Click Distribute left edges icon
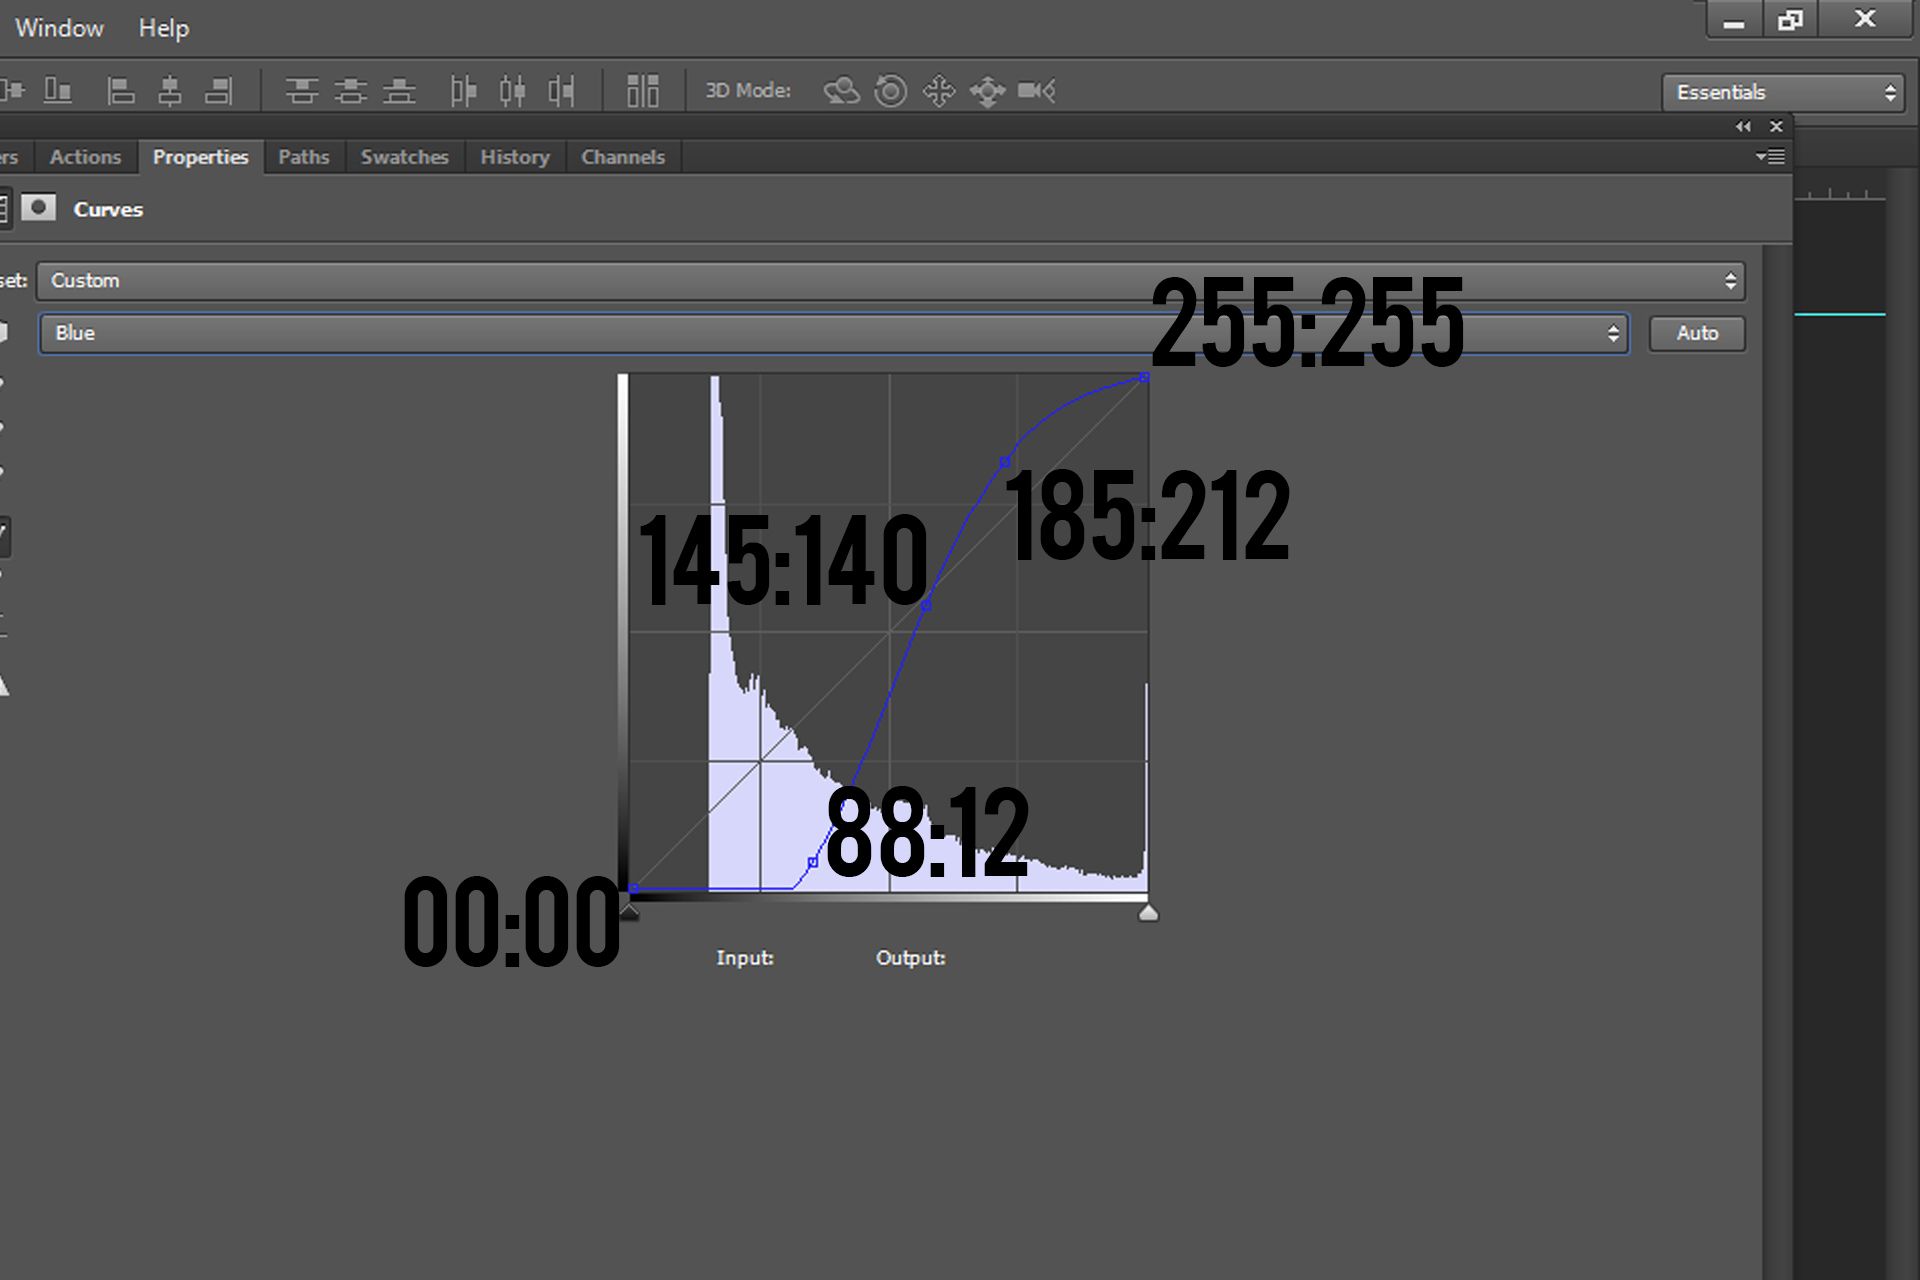This screenshot has width=1920, height=1280. pyautogui.click(x=463, y=91)
